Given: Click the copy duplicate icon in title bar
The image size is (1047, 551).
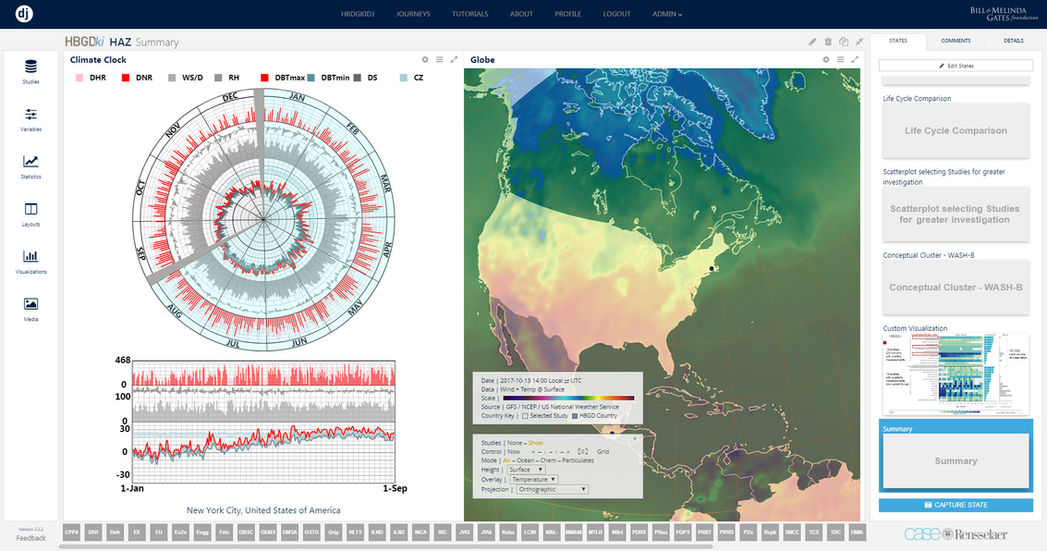Looking at the screenshot, I should [843, 41].
